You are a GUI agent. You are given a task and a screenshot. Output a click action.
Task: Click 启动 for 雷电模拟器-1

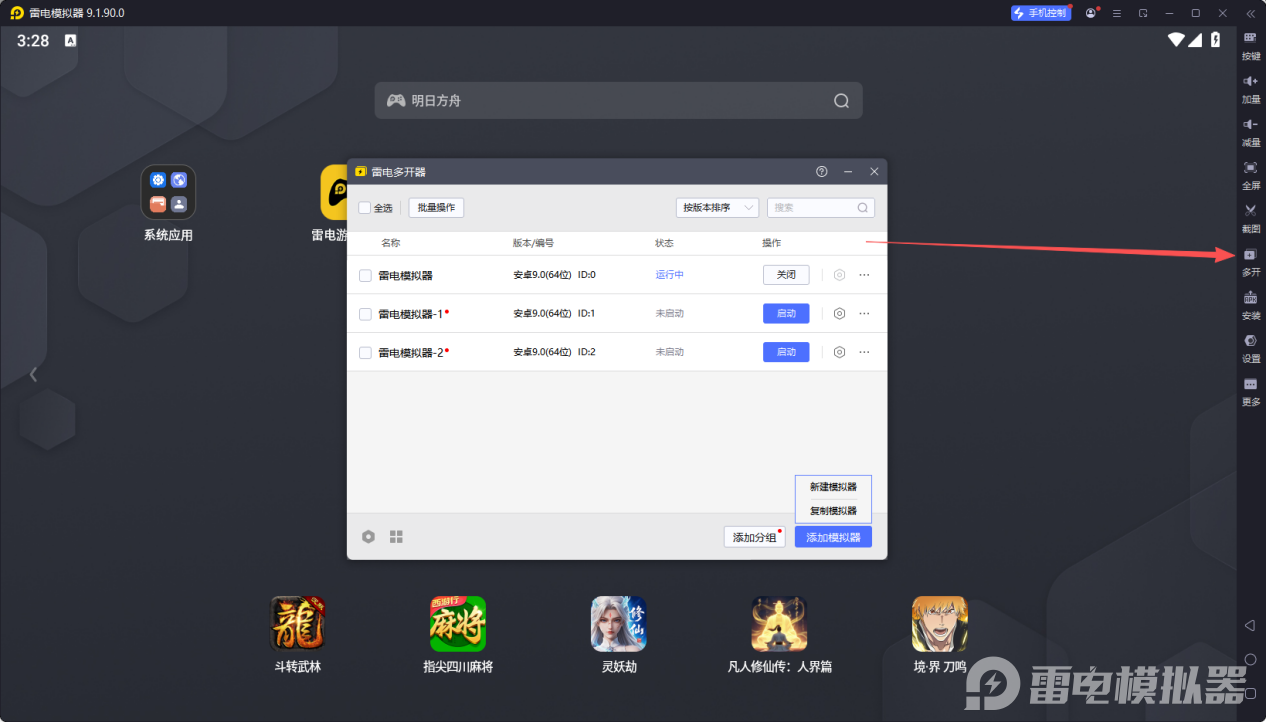click(x=786, y=313)
